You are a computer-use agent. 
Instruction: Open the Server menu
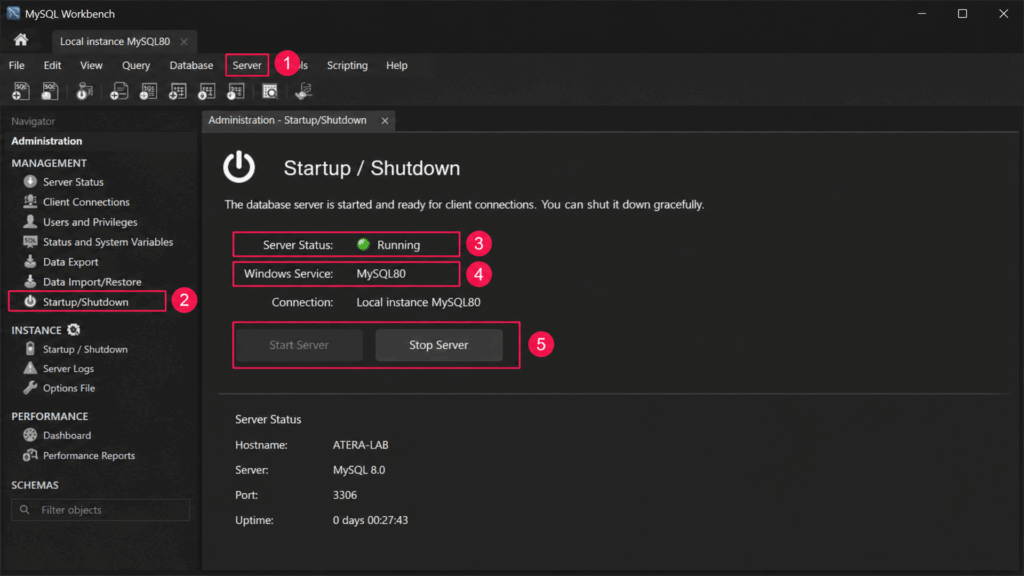(x=247, y=65)
